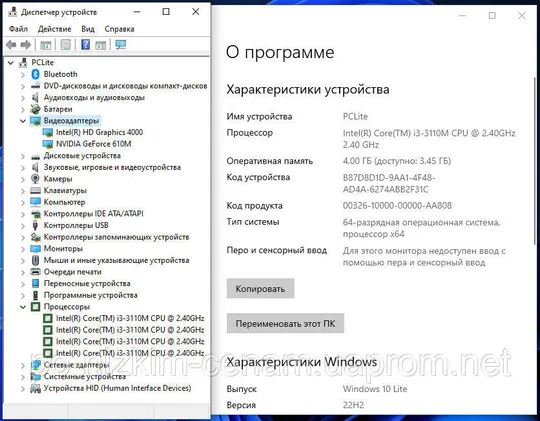Click the Back arrow in Device Manager toolbar
Image resolution: width=540 pixels, height=421 pixels.
coord(11,45)
